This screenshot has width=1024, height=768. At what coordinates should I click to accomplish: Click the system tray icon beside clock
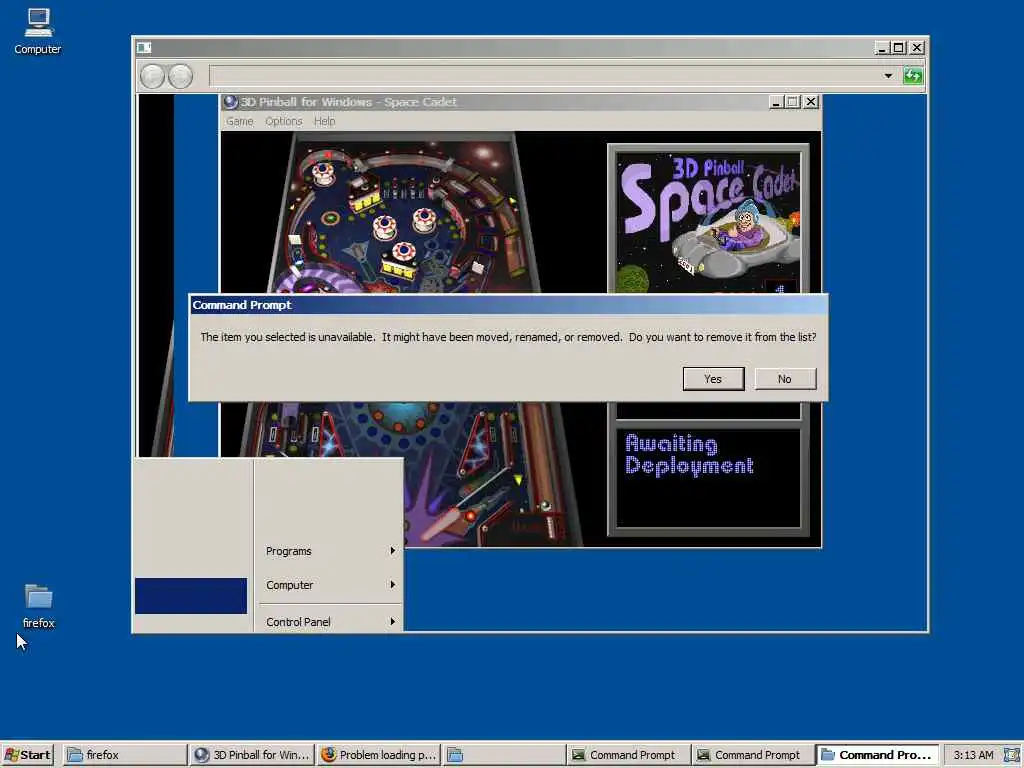(1012, 755)
